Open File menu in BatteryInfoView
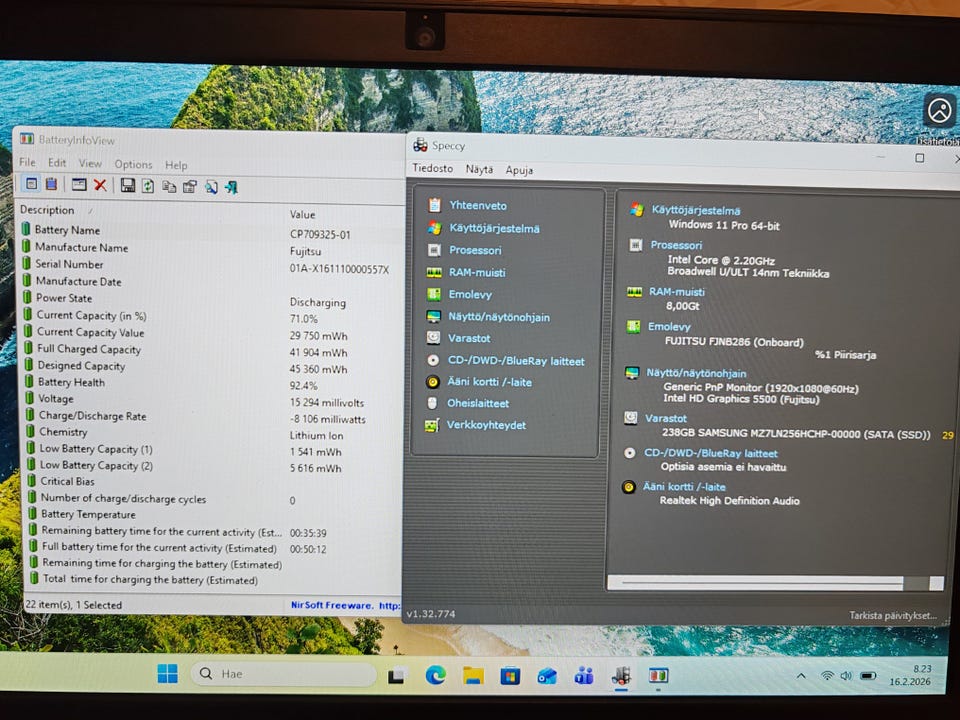The image size is (960, 720). point(27,162)
